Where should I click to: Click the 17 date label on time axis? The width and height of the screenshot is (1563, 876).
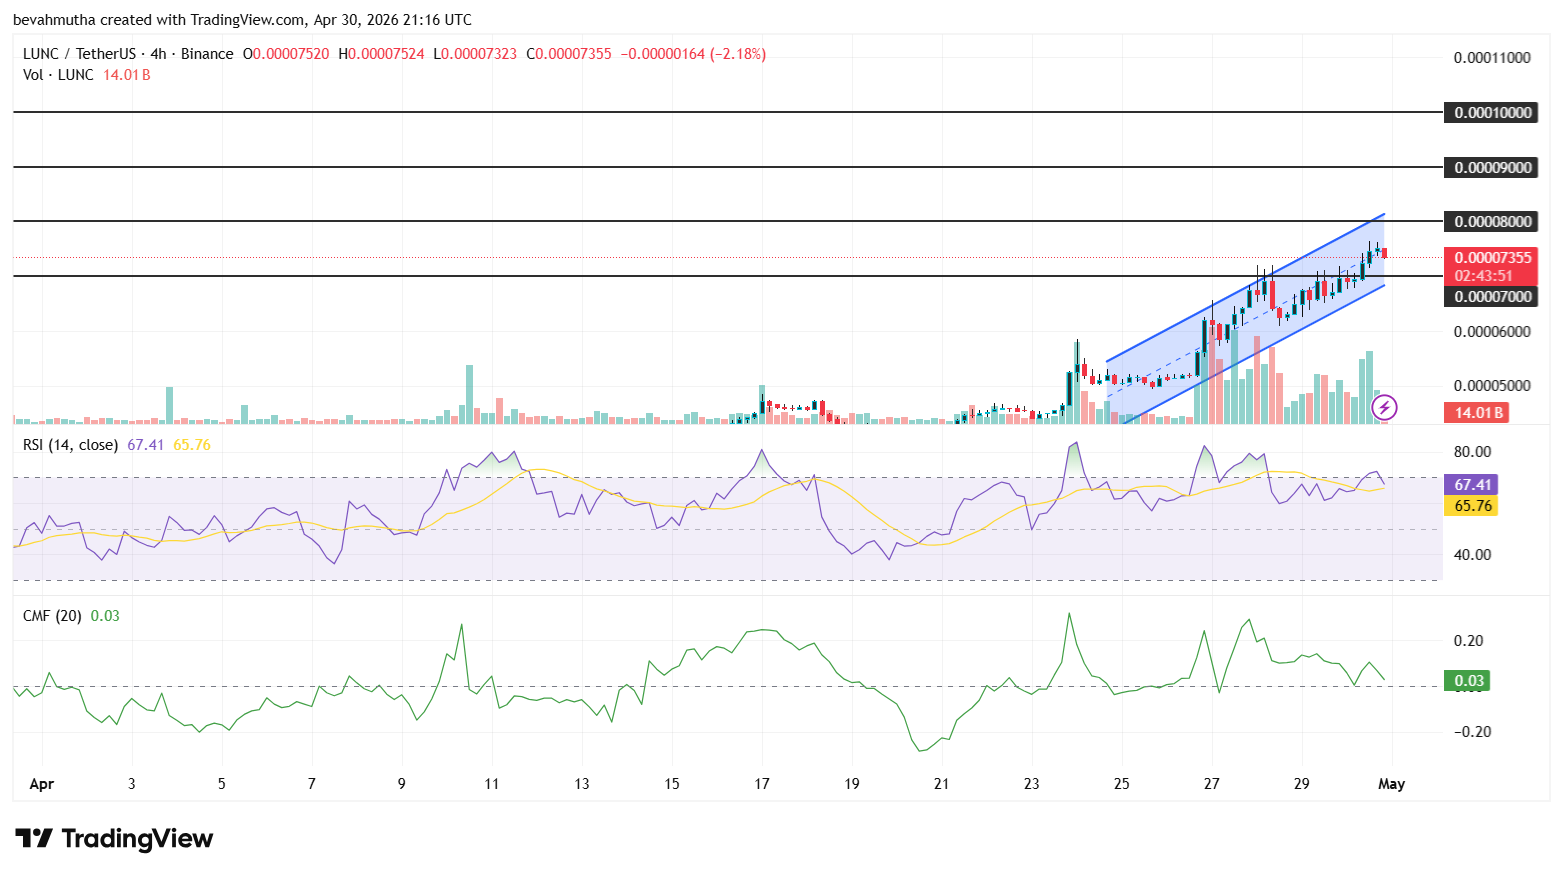pyautogui.click(x=762, y=784)
